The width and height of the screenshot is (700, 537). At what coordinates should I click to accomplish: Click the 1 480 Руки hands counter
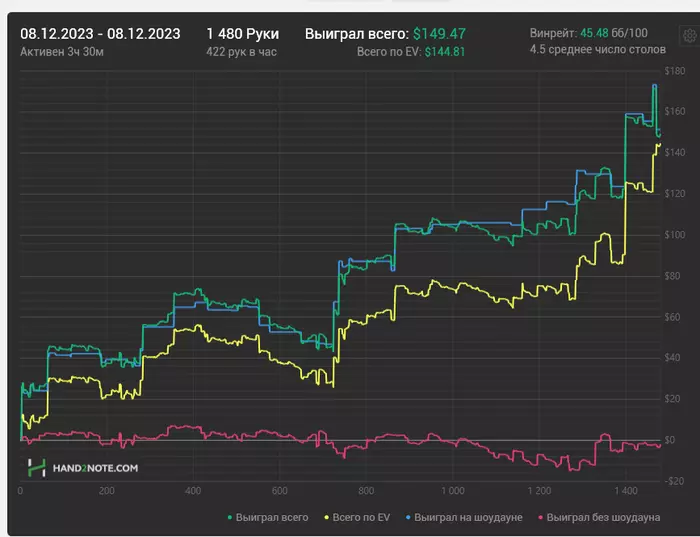(243, 34)
